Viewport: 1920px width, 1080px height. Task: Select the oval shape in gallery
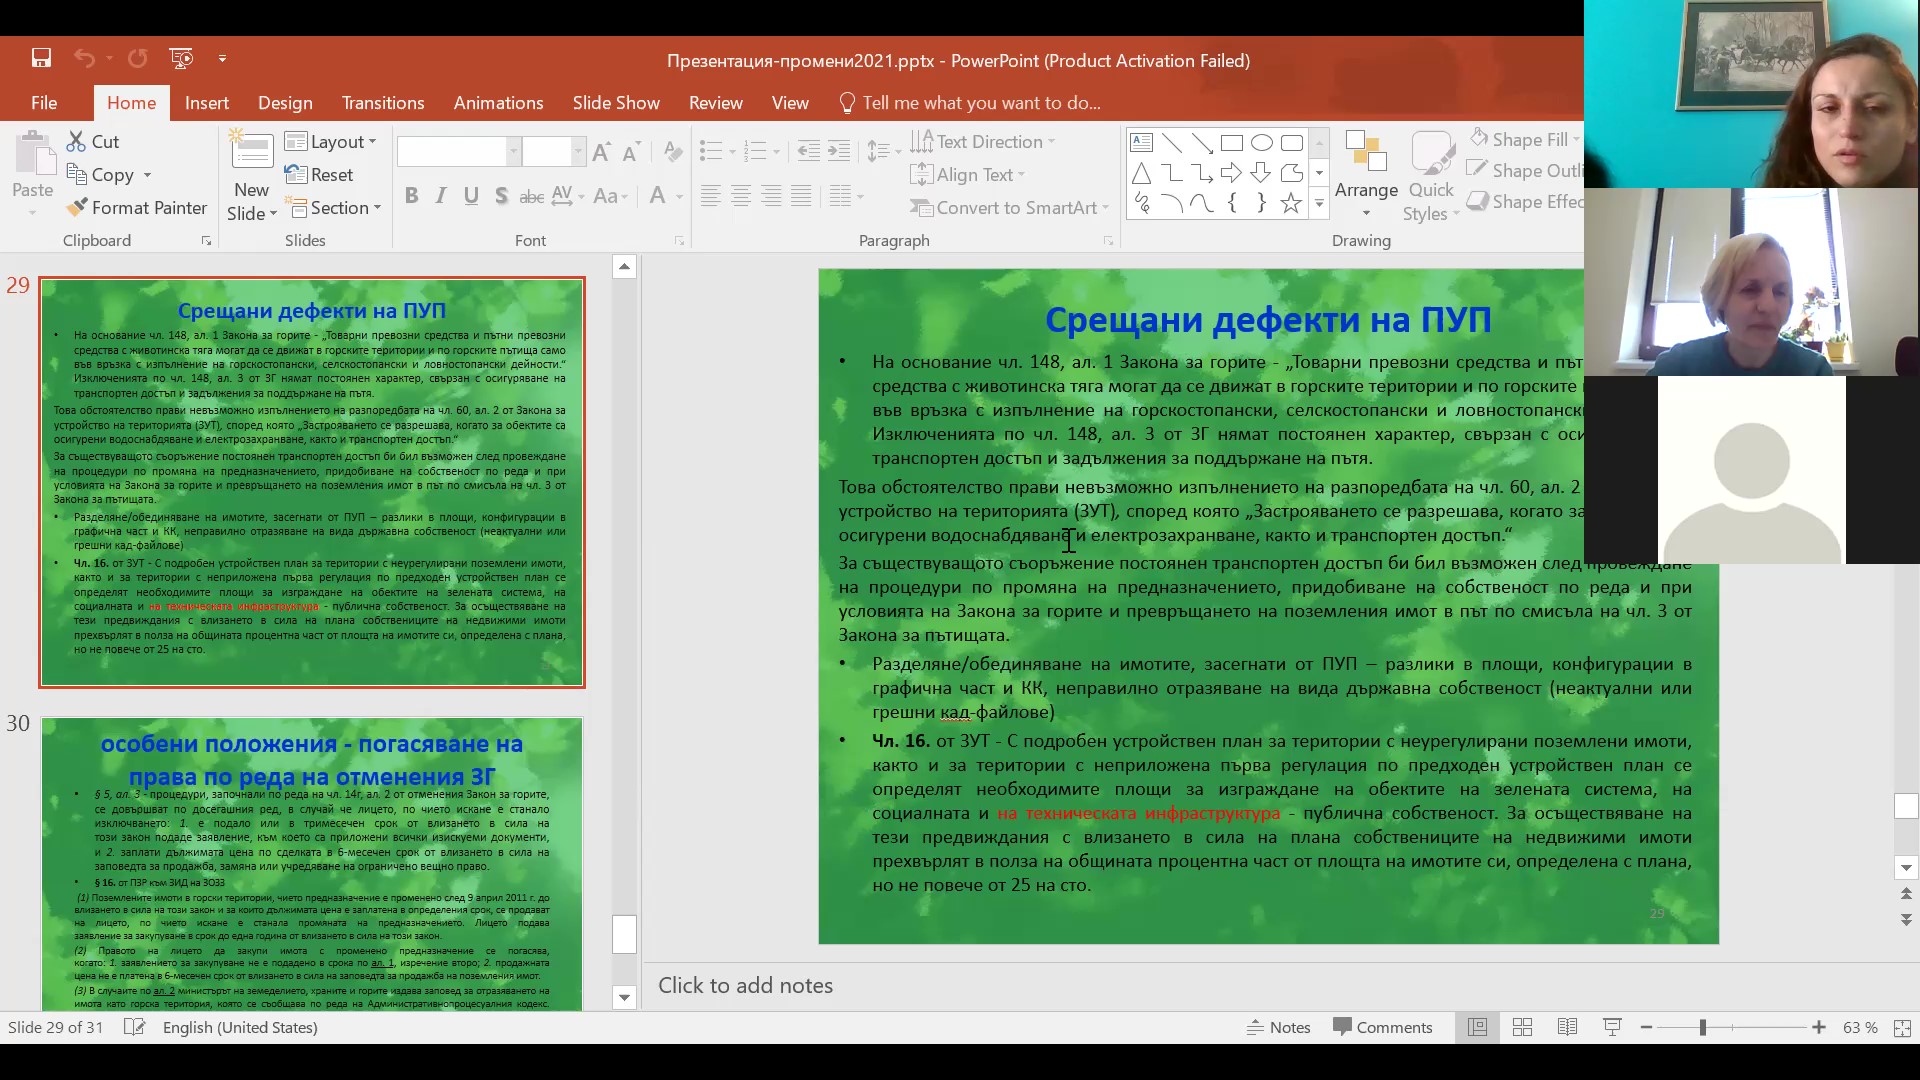tap(1262, 143)
